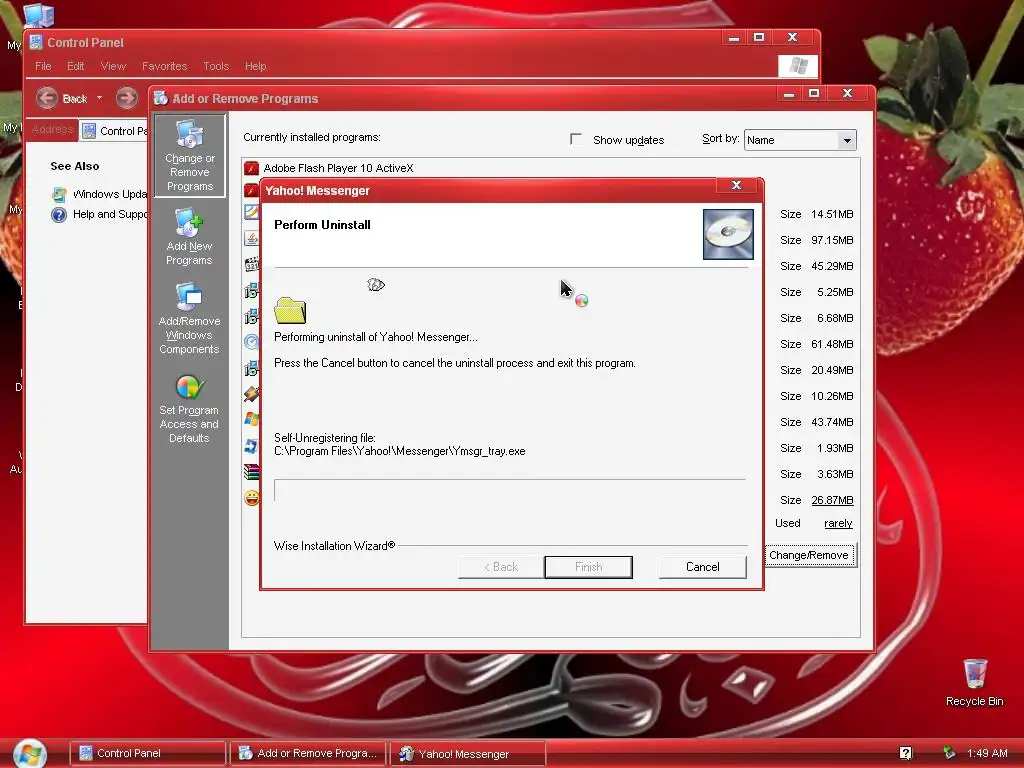1024x768 pixels.
Task: Click the rarely Used link
Action: [x=838, y=523]
